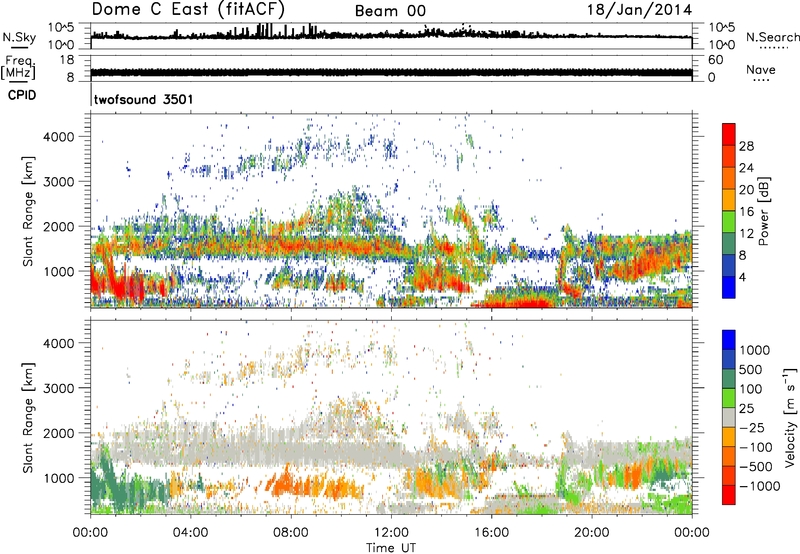The height and width of the screenshot is (554, 800).
Task: Click the "04:00" time tick label
Action: pyautogui.click(x=191, y=533)
